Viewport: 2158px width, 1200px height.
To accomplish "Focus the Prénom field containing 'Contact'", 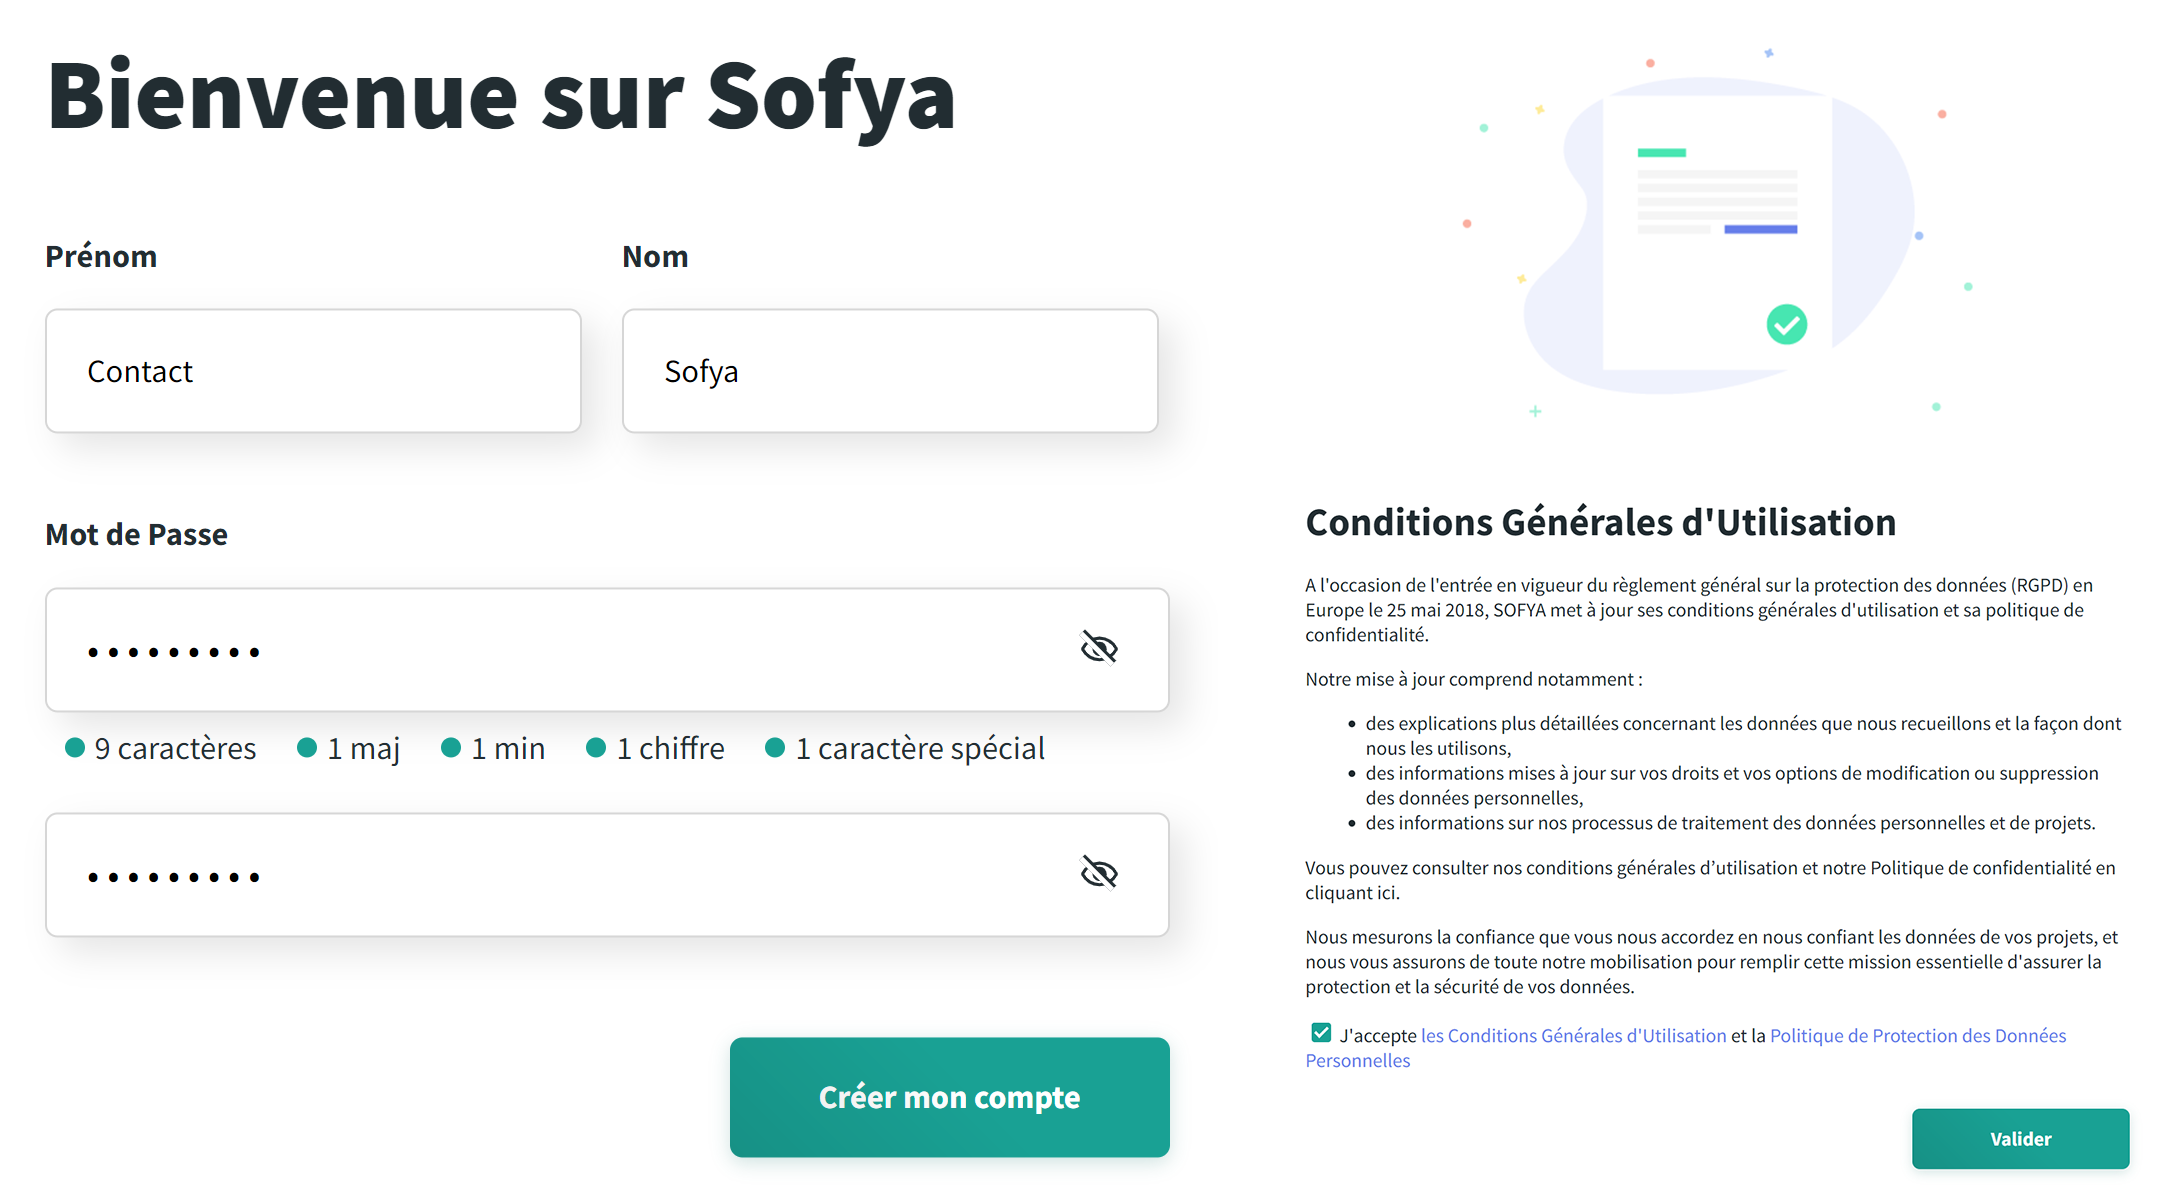I will [x=313, y=371].
